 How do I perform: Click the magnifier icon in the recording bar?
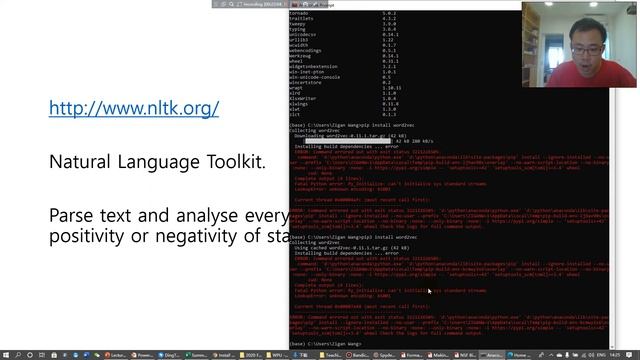231,4
